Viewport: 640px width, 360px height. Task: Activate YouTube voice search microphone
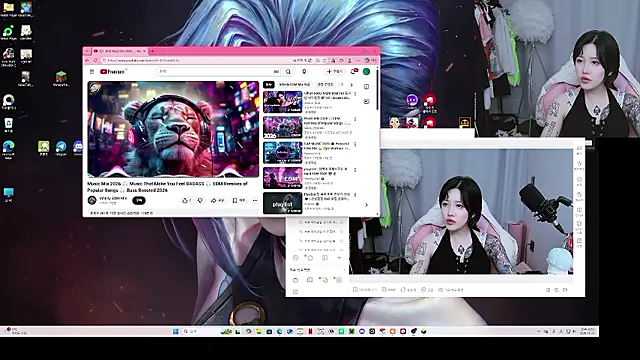[x=304, y=72]
